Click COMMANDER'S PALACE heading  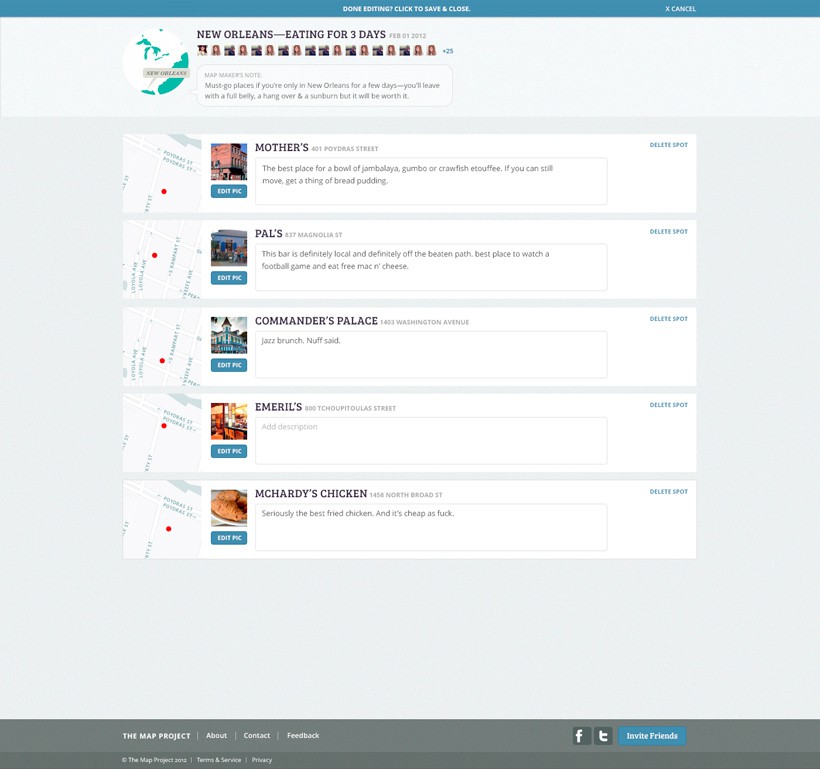tap(316, 321)
